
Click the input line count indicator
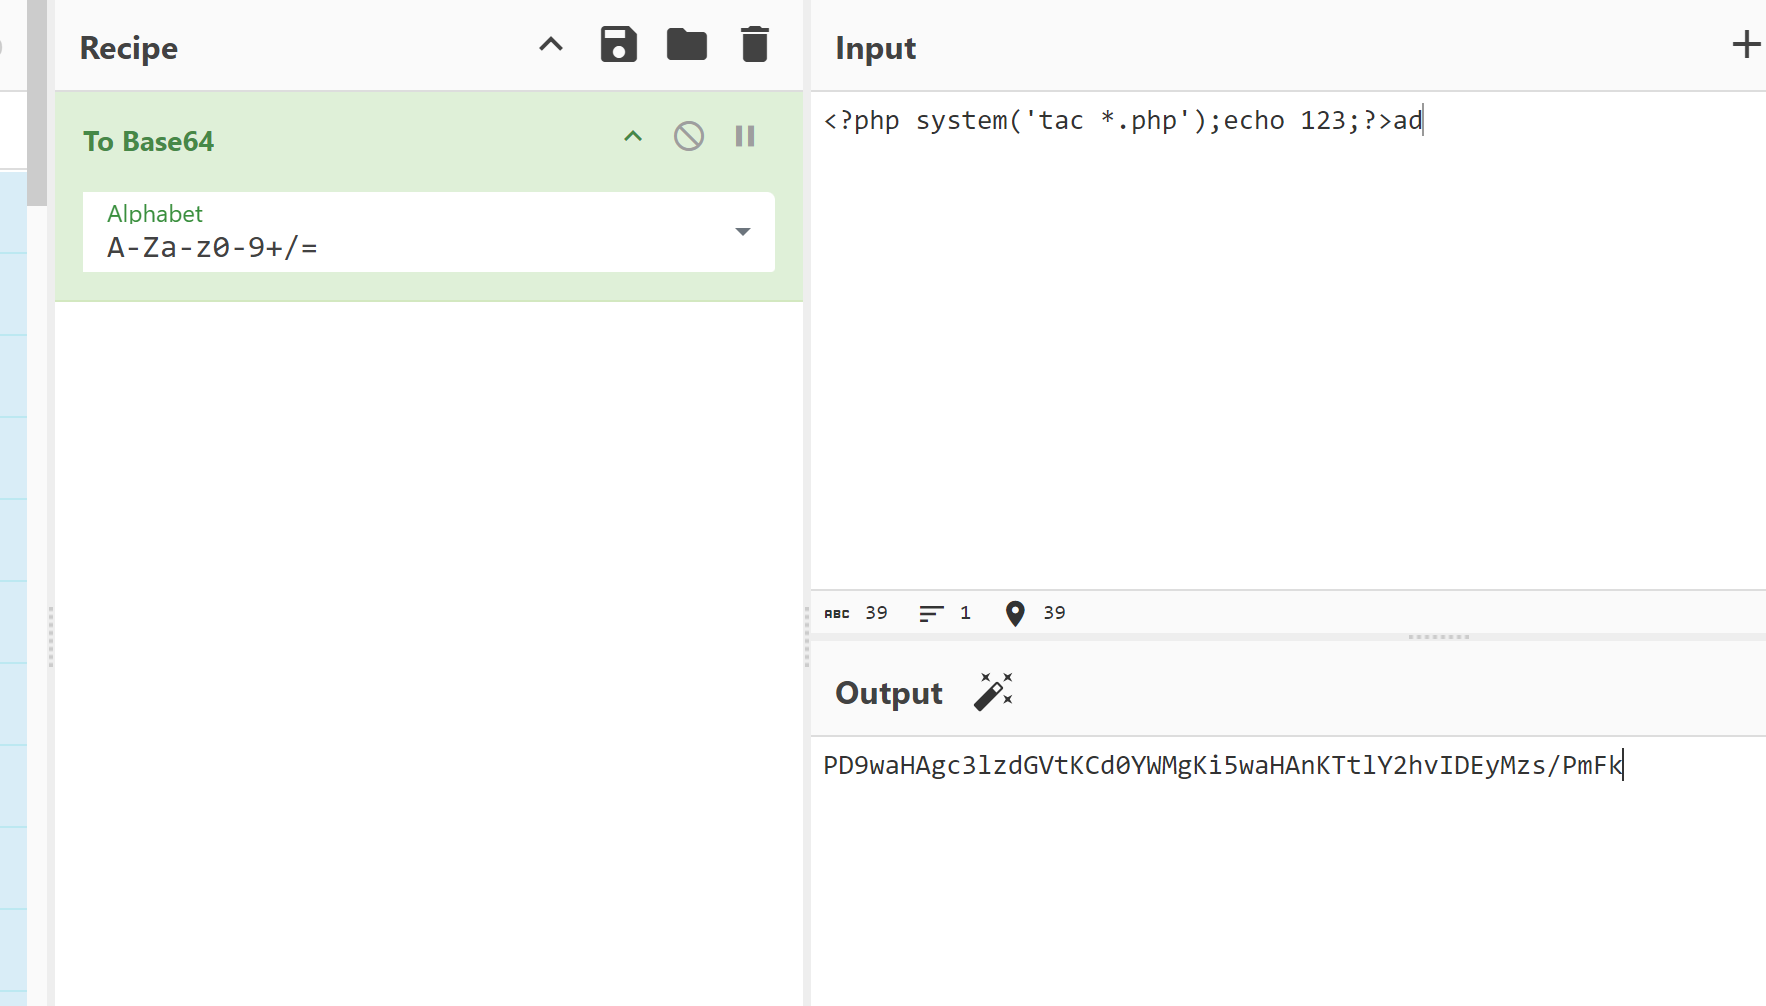pos(945,613)
